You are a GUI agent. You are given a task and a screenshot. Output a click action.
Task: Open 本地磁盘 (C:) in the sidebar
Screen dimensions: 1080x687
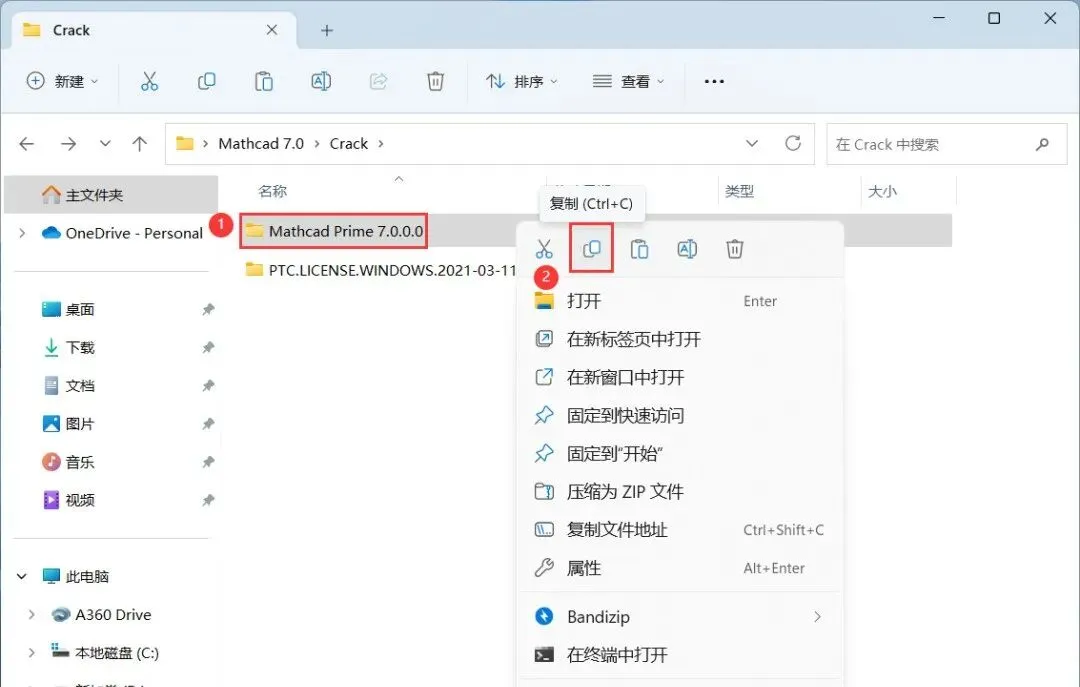coord(105,653)
